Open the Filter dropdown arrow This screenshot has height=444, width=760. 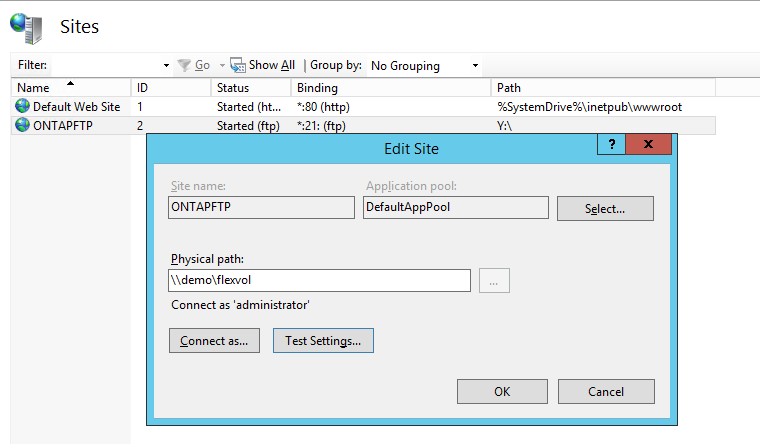[166, 65]
